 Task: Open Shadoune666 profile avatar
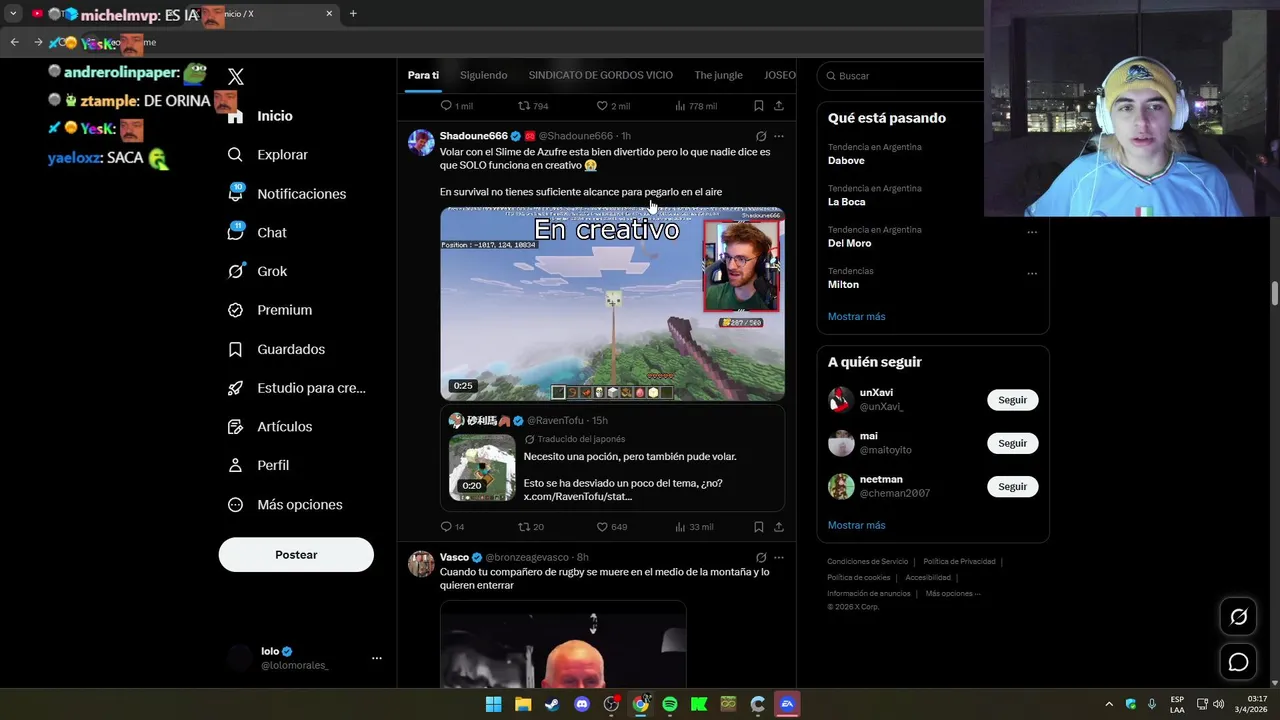coord(421,142)
